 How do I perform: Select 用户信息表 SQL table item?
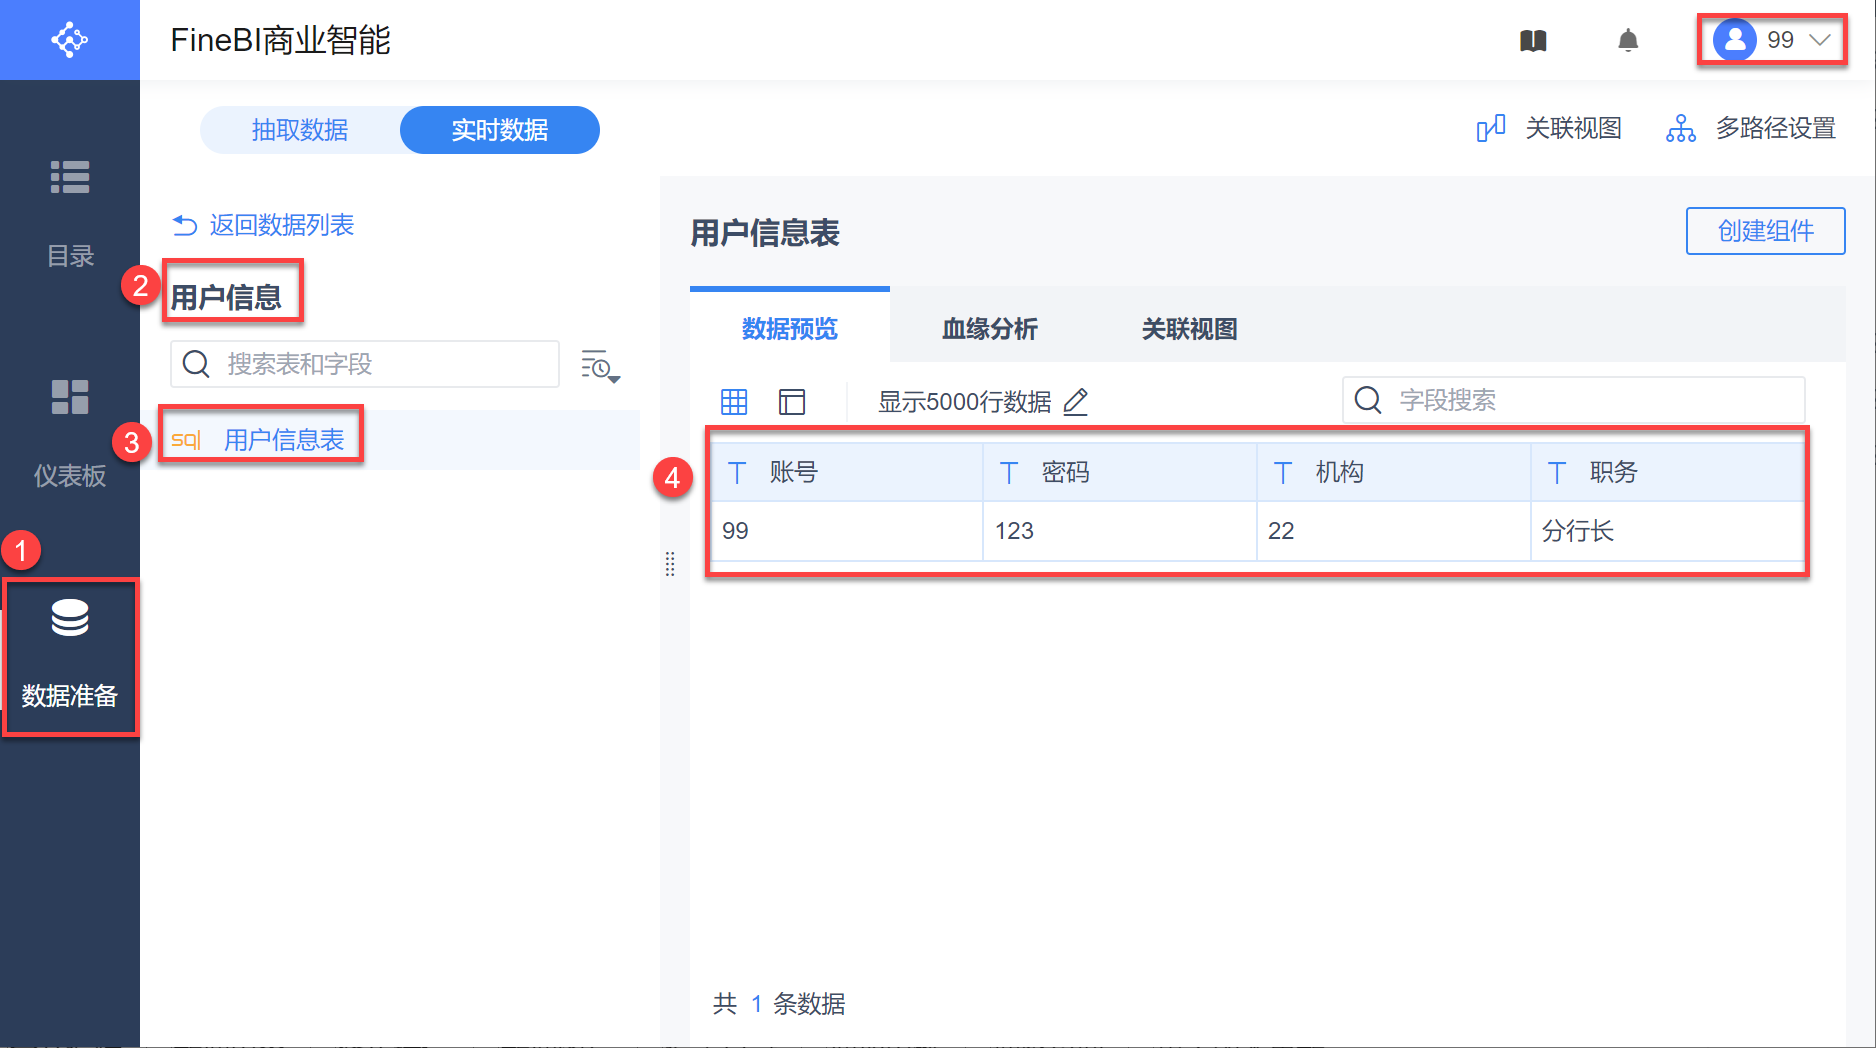pyautogui.click(x=284, y=440)
